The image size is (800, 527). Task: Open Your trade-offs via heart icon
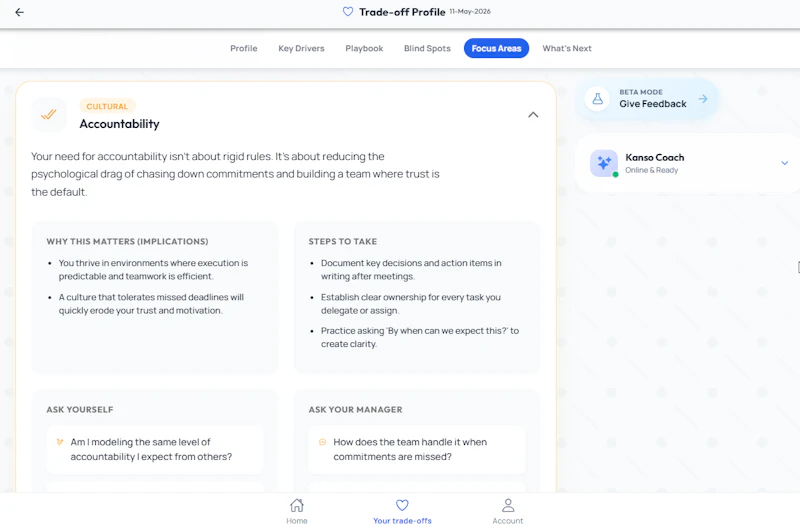pos(402,505)
